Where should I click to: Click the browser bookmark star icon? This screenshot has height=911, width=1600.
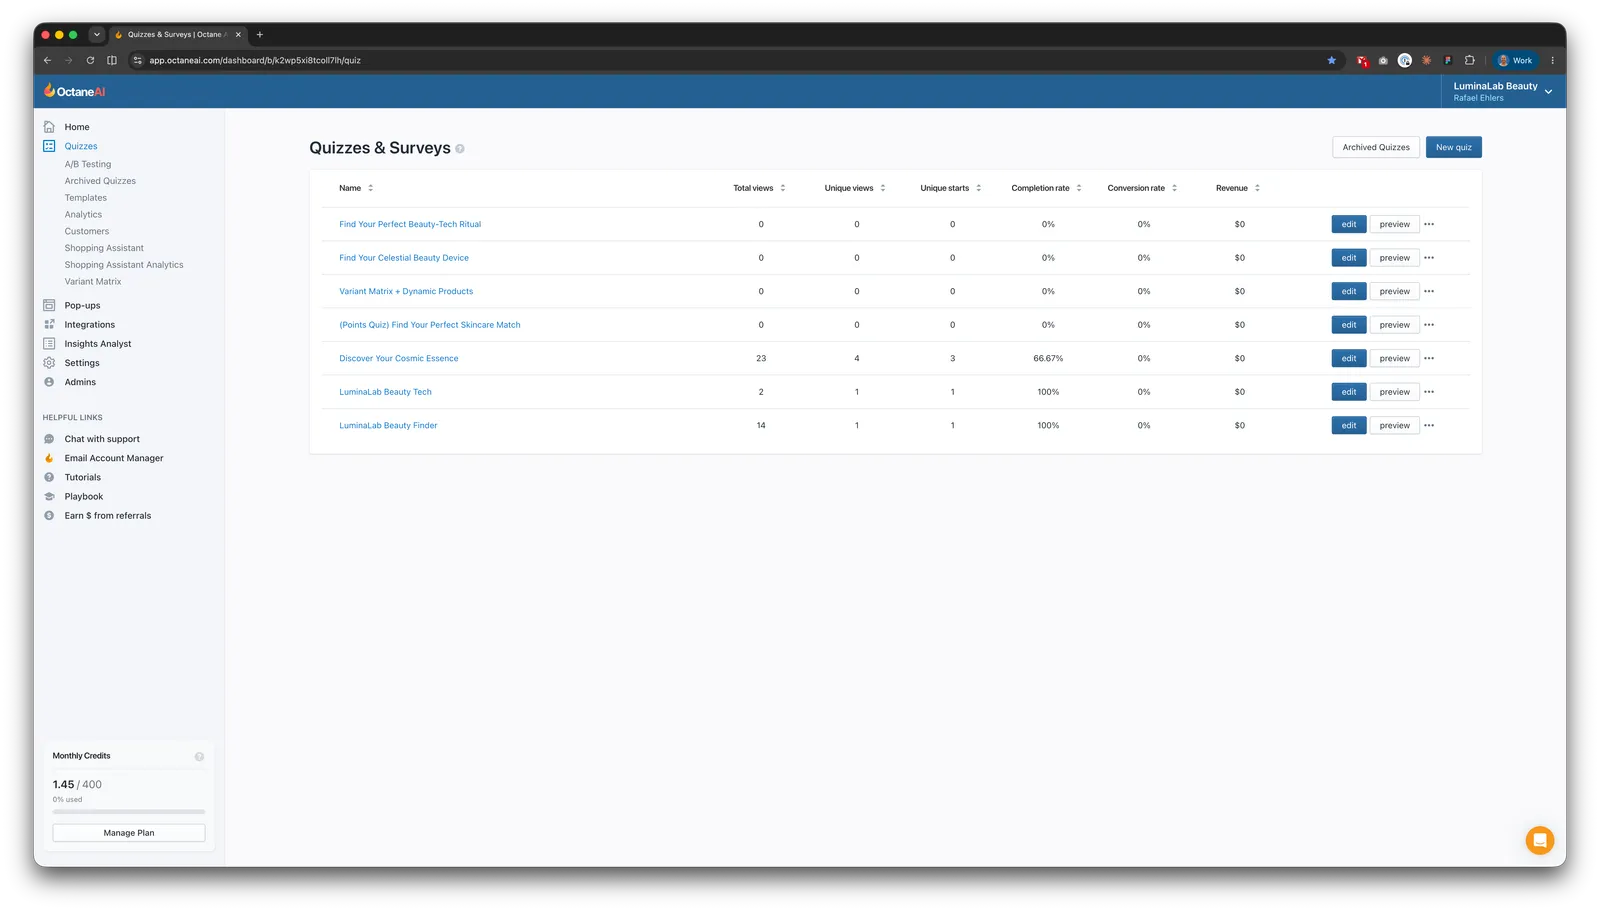(x=1332, y=60)
